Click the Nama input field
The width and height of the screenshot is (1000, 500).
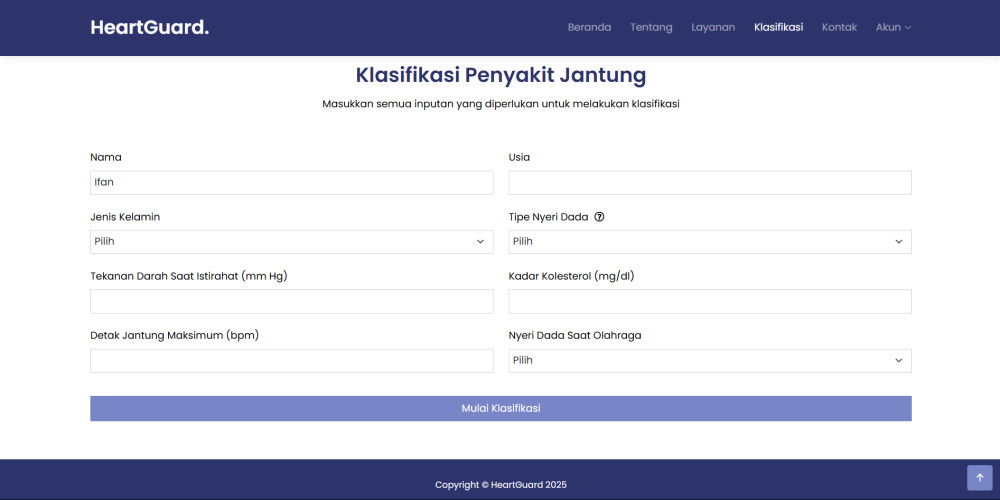coord(291,182)
